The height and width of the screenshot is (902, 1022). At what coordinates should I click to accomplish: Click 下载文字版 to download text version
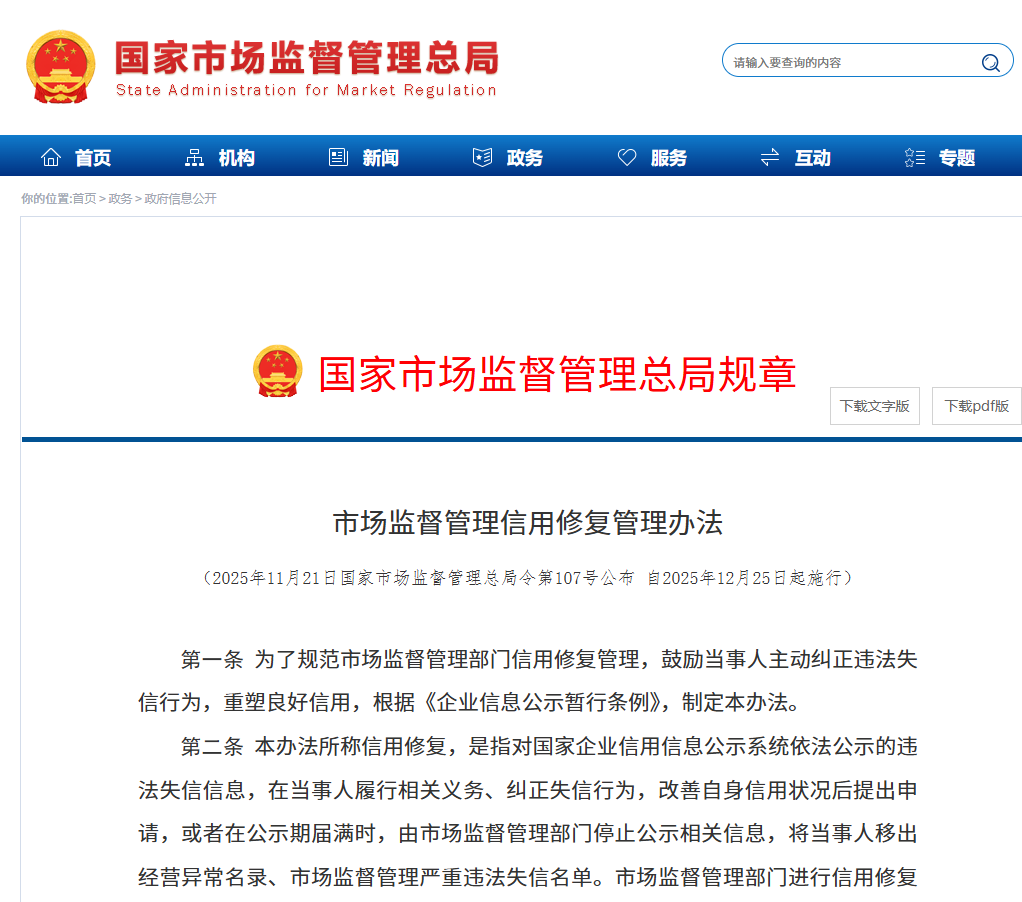click(874, 405)
